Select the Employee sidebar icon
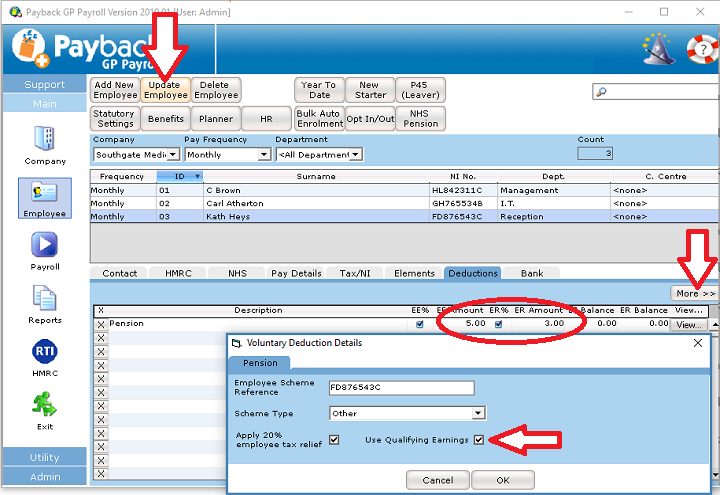Image resolution: width=720 pixels, height=495 pixels. [44, 192]
